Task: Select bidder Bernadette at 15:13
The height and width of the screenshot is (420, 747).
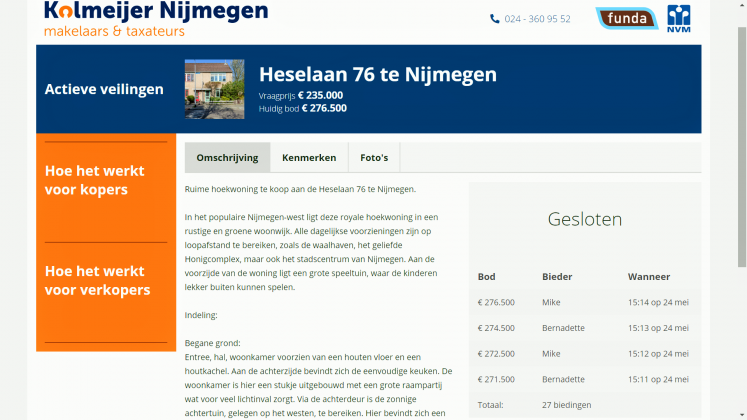Action: [563, 328]
